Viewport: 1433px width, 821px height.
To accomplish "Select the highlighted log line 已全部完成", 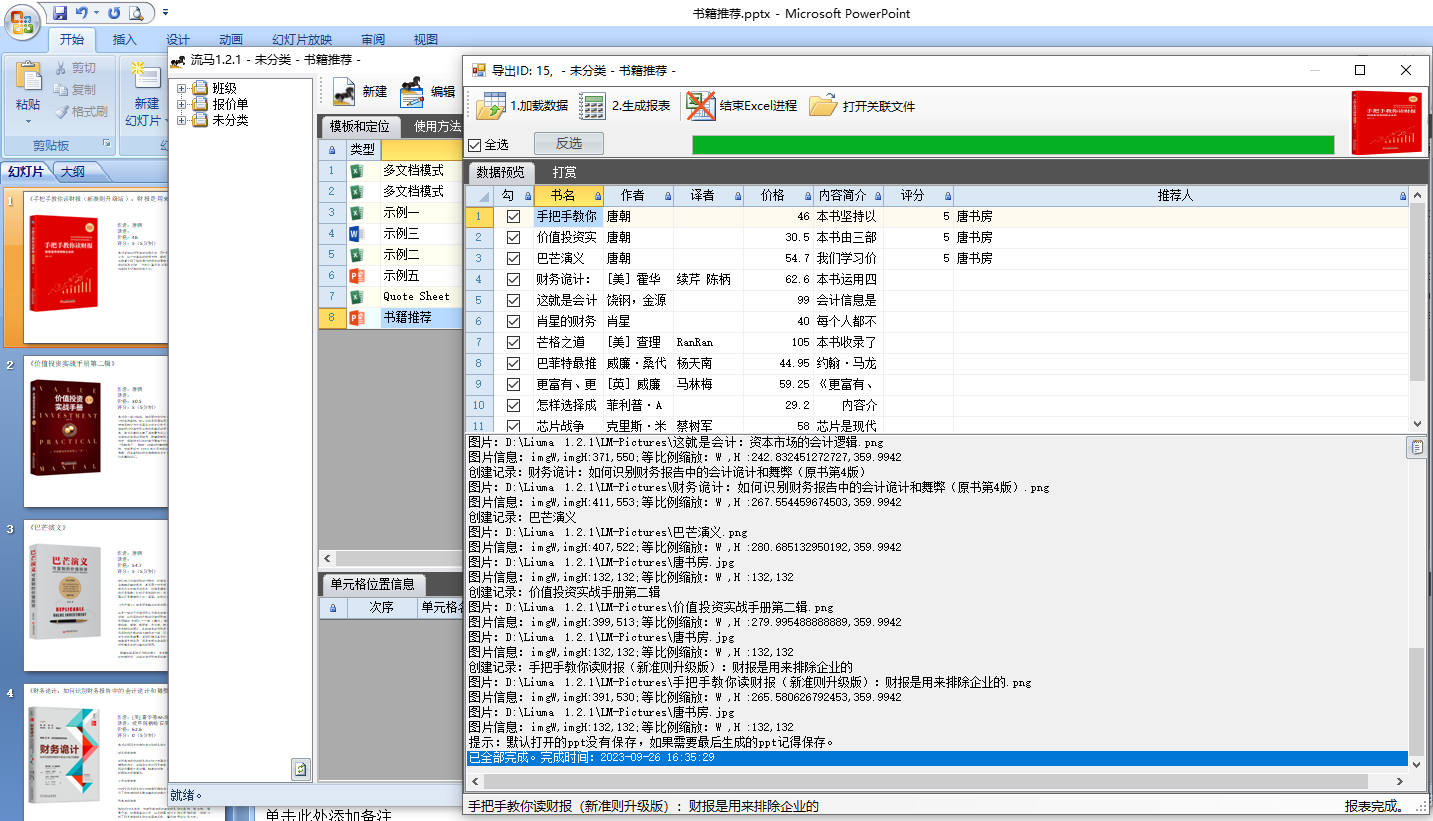I will (937, 758).
